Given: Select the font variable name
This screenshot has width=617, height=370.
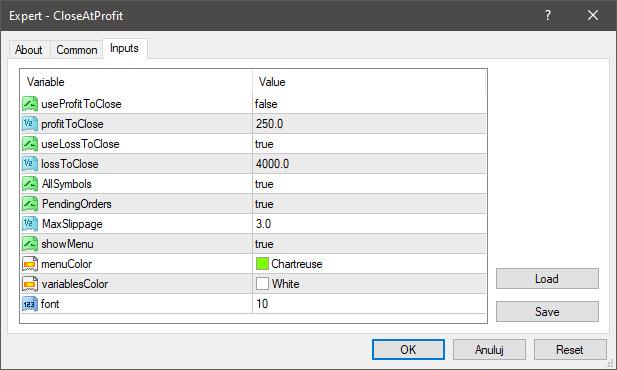Looking at the screenshot, I should (50, 304).
